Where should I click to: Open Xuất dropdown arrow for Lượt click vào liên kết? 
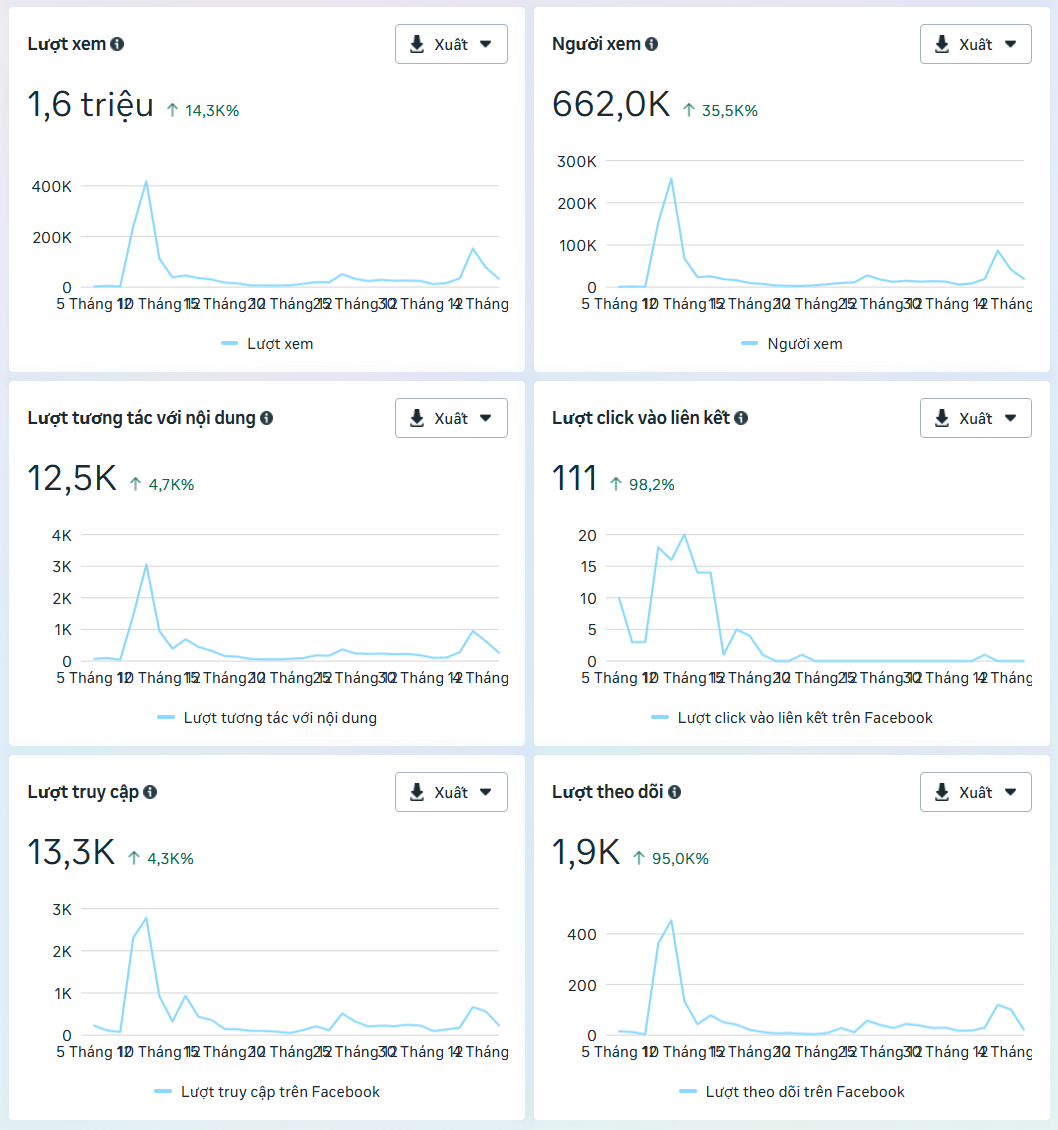(1010, 418)
